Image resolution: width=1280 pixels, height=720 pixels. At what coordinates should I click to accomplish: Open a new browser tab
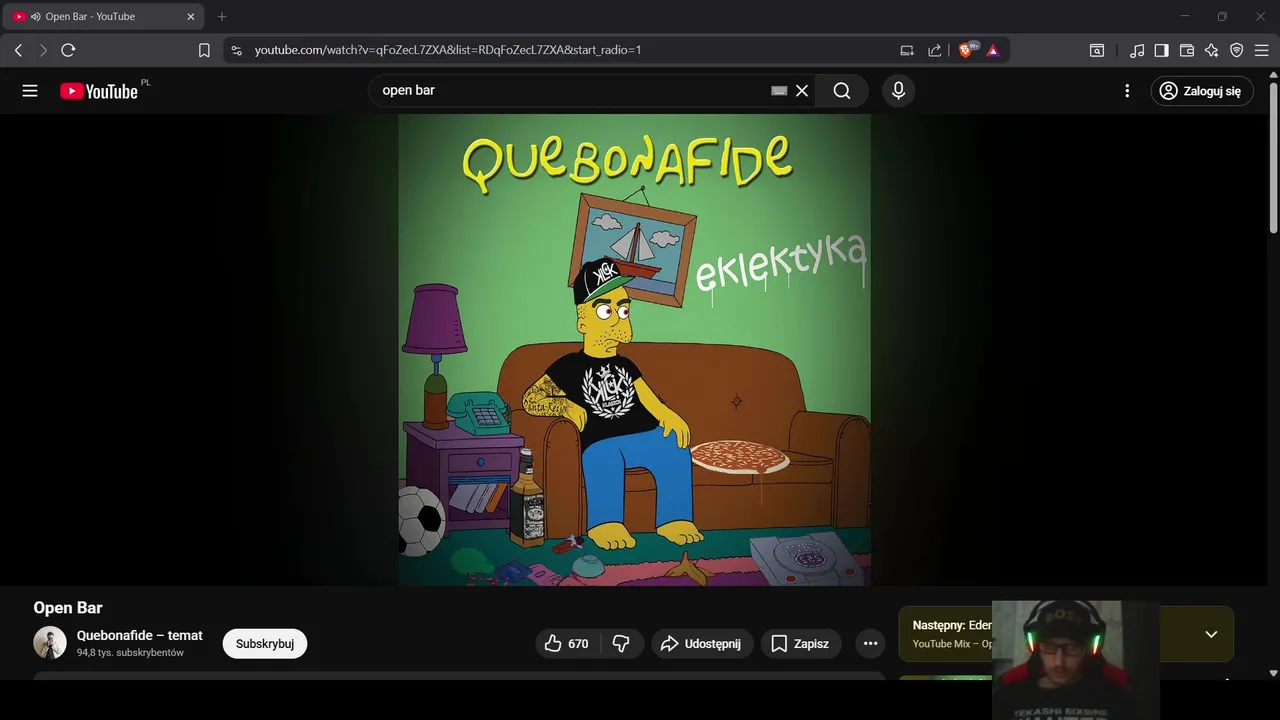coord(222,17)
